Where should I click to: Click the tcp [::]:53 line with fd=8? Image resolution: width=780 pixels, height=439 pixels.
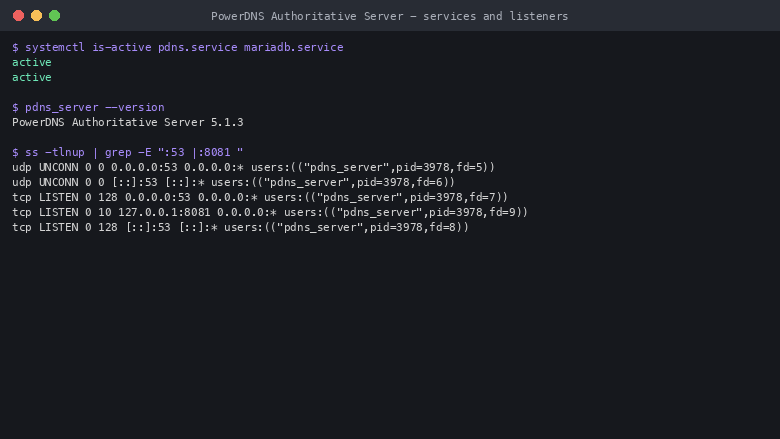[x=240, y=227]
